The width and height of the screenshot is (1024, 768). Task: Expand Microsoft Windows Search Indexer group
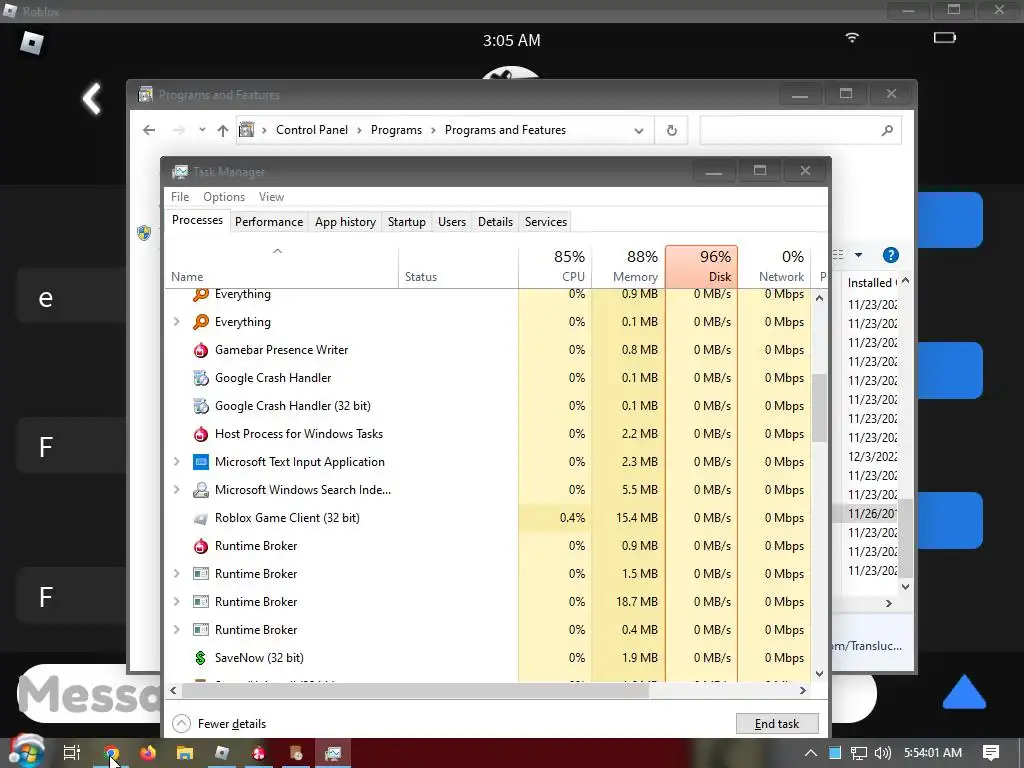tap(176, 490)
